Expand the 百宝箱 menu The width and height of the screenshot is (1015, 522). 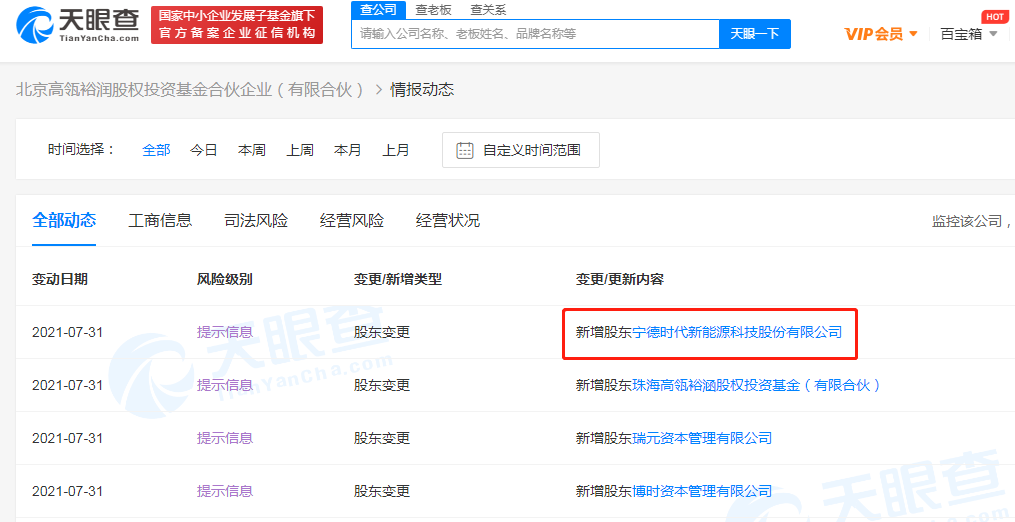pyautogui.click(x=969, y=34)
